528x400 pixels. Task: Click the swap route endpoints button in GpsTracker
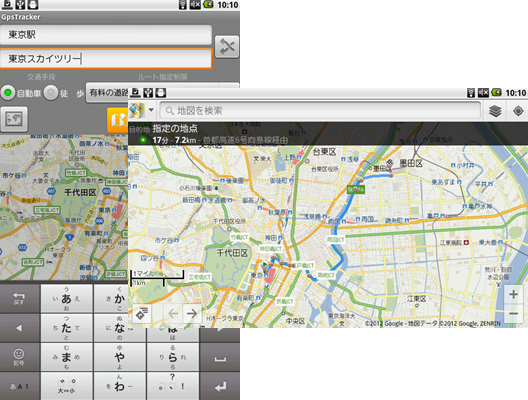pos(227,47)
